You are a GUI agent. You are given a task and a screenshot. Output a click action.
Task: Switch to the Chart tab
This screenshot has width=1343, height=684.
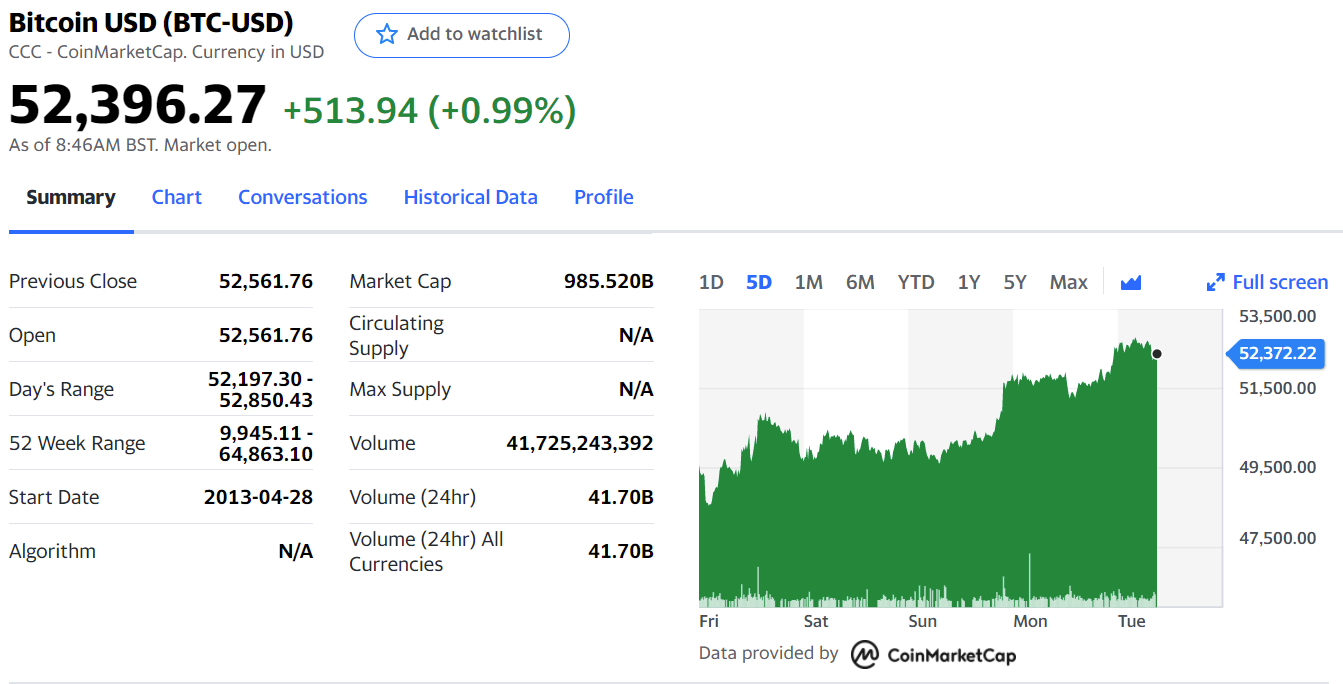[x=177, y=197]
